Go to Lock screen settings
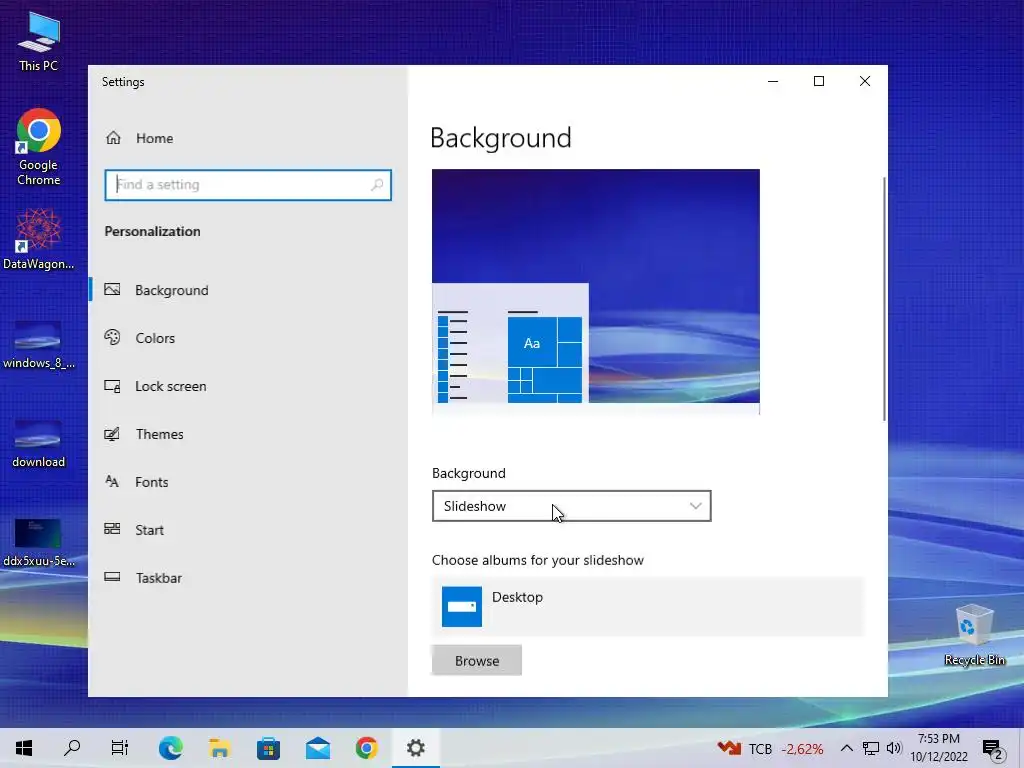The image size is (1024, 768). pyautogui.click(x=248, y=386)
